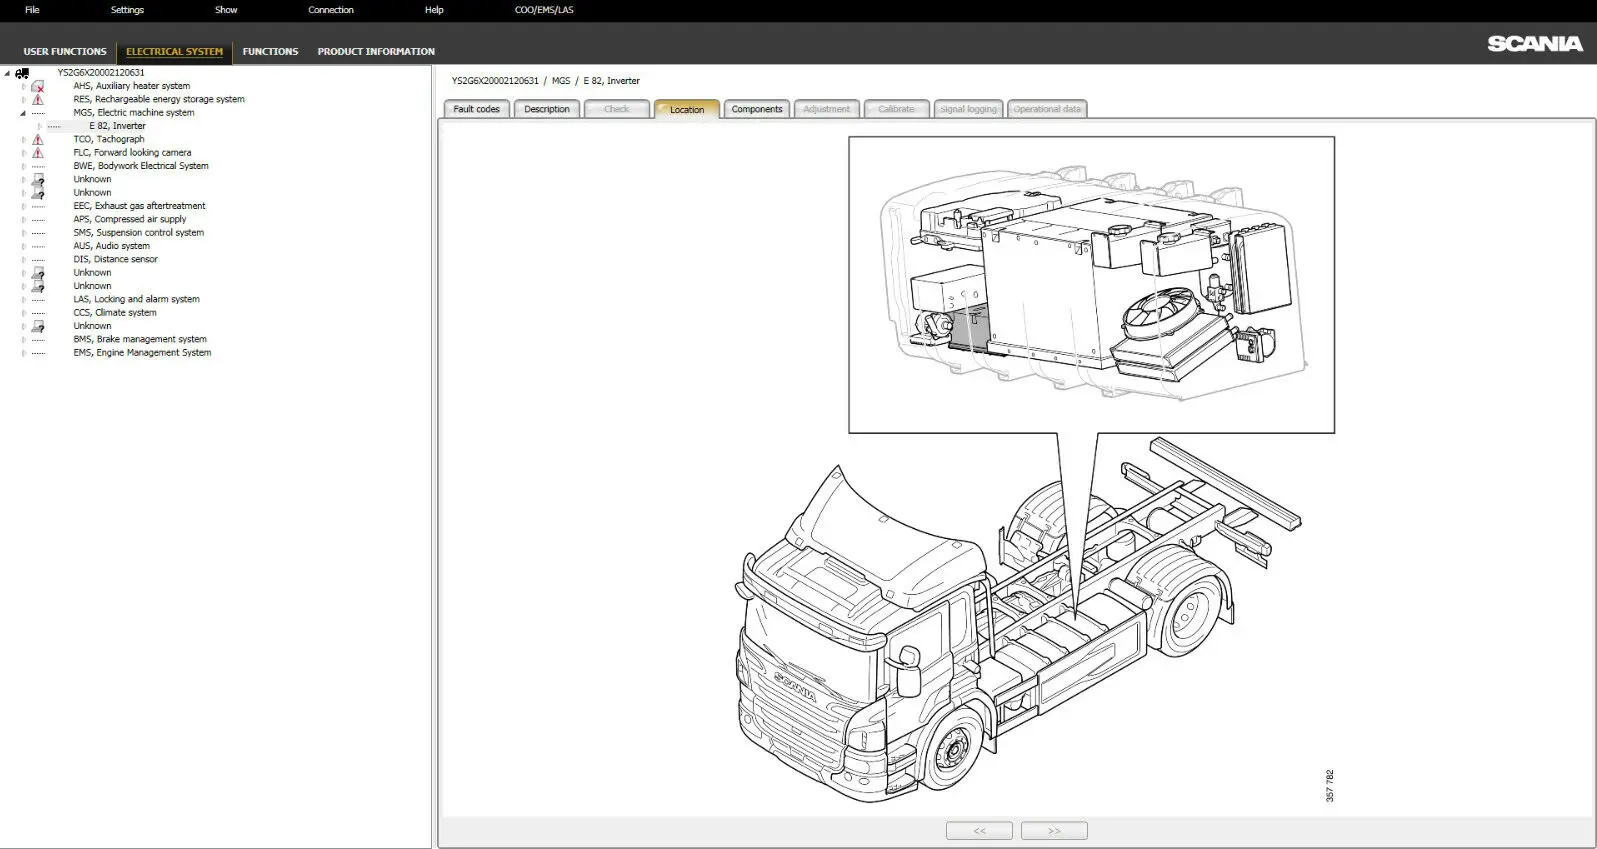1597x849 pixels.
Task: Click the previous image << button
Action: [x=979, y=831]
